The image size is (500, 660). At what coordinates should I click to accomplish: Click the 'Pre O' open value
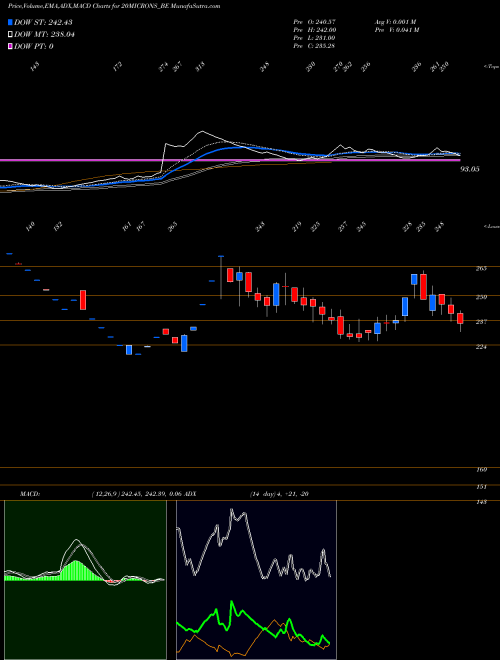[314, 22]
